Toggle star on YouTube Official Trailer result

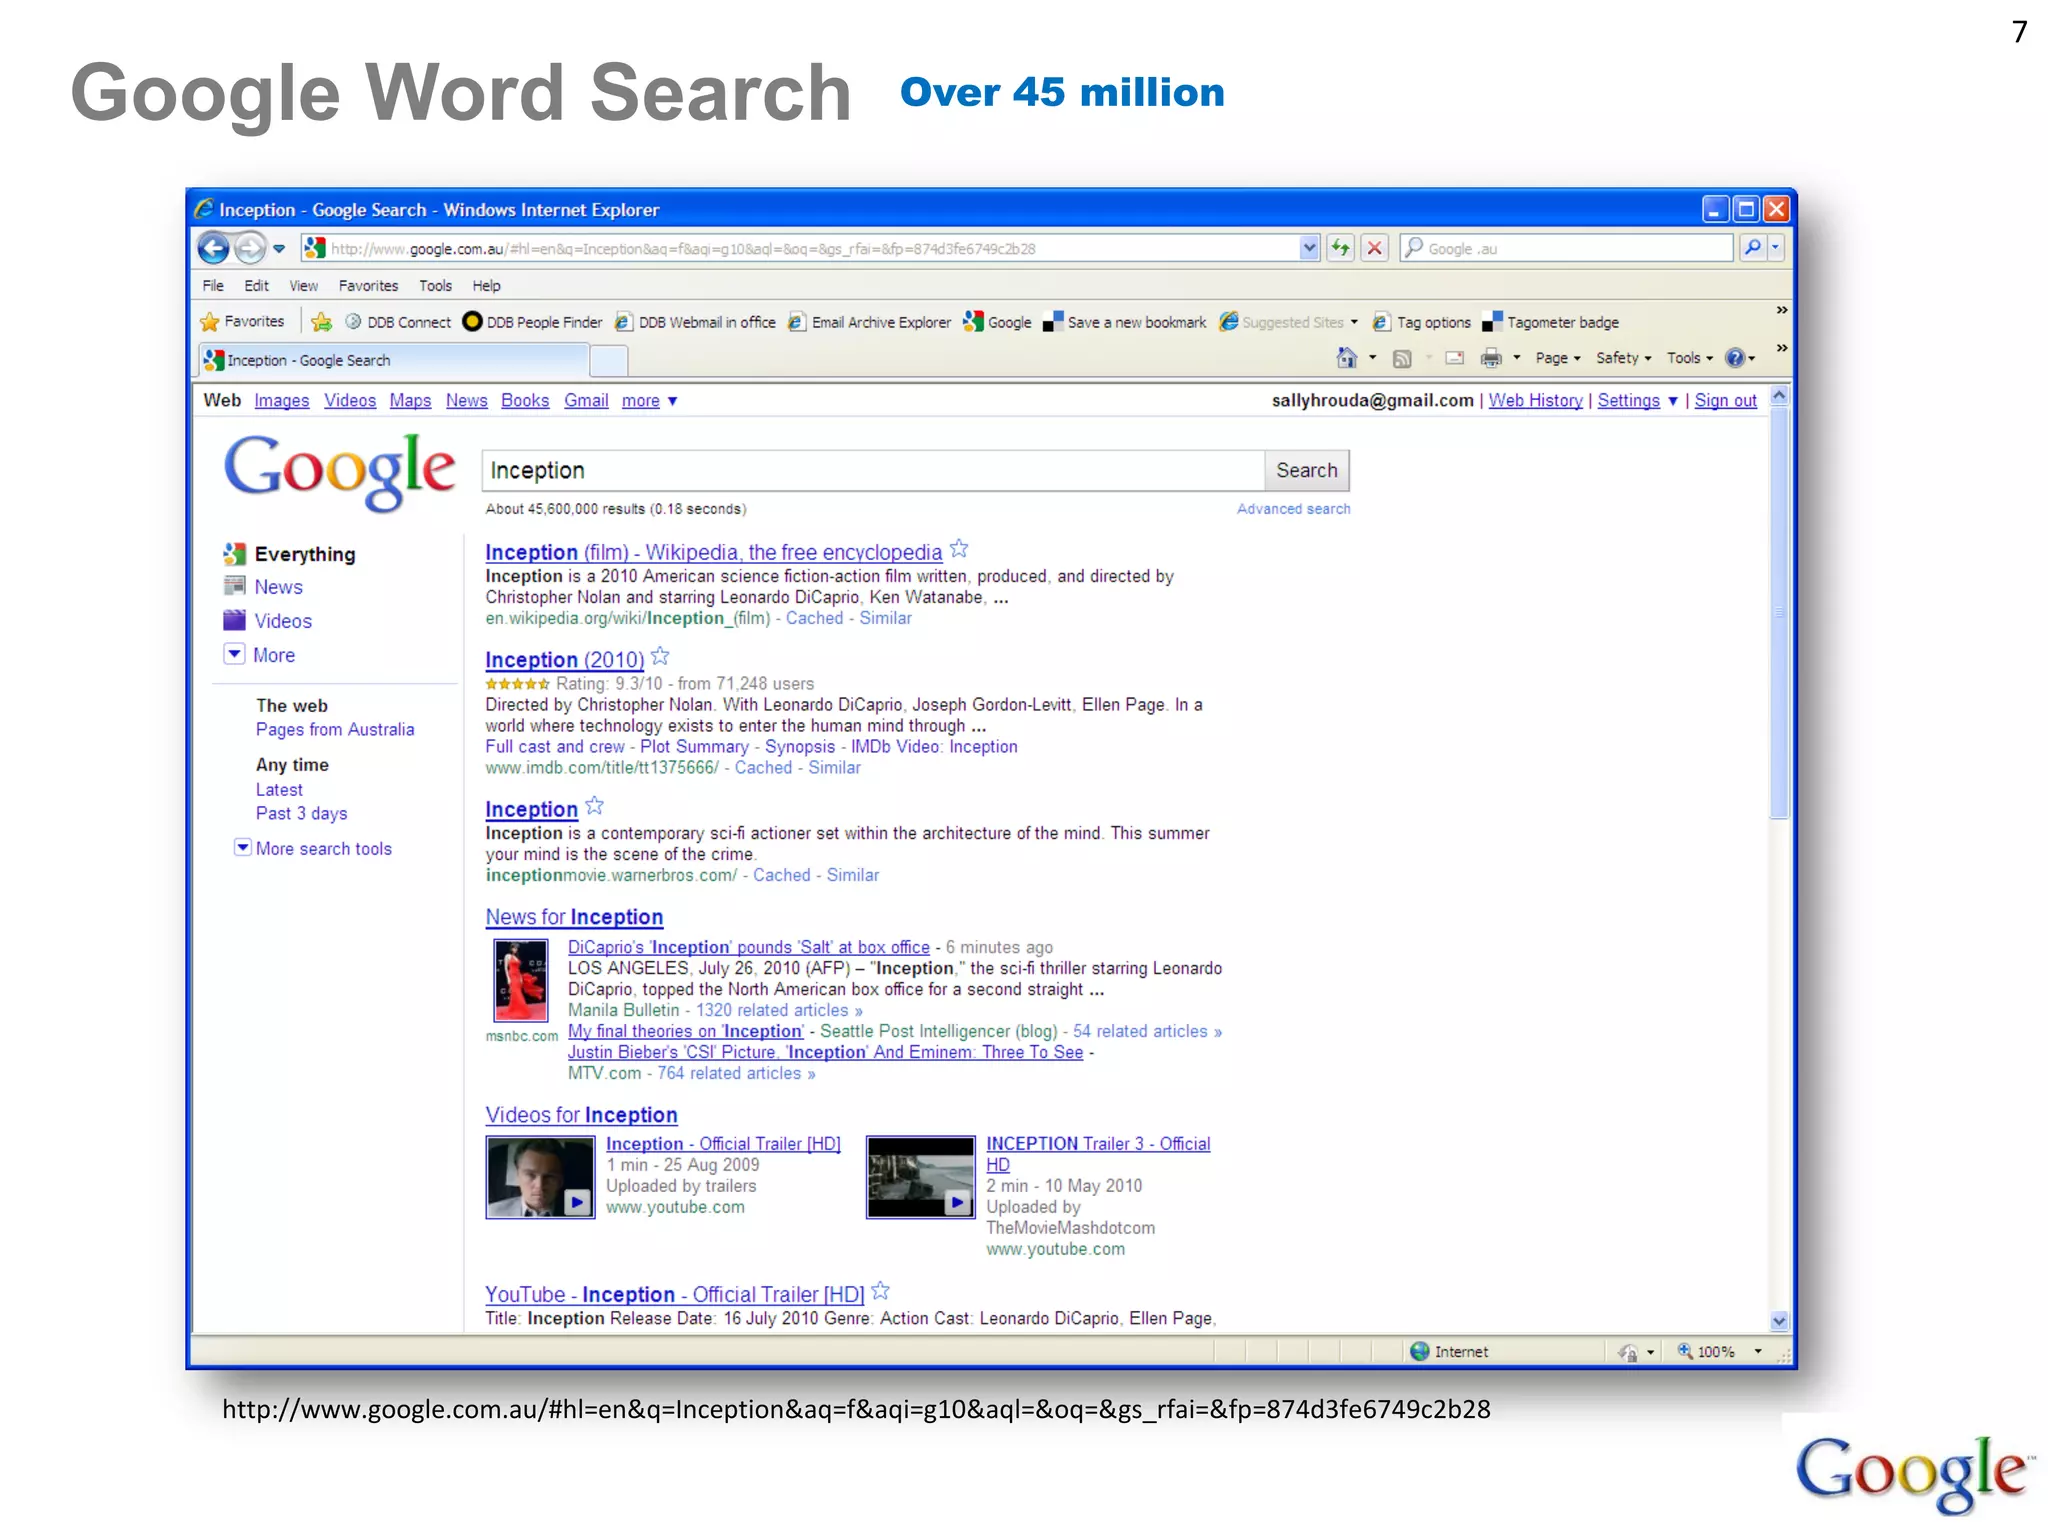[881, 1291]
